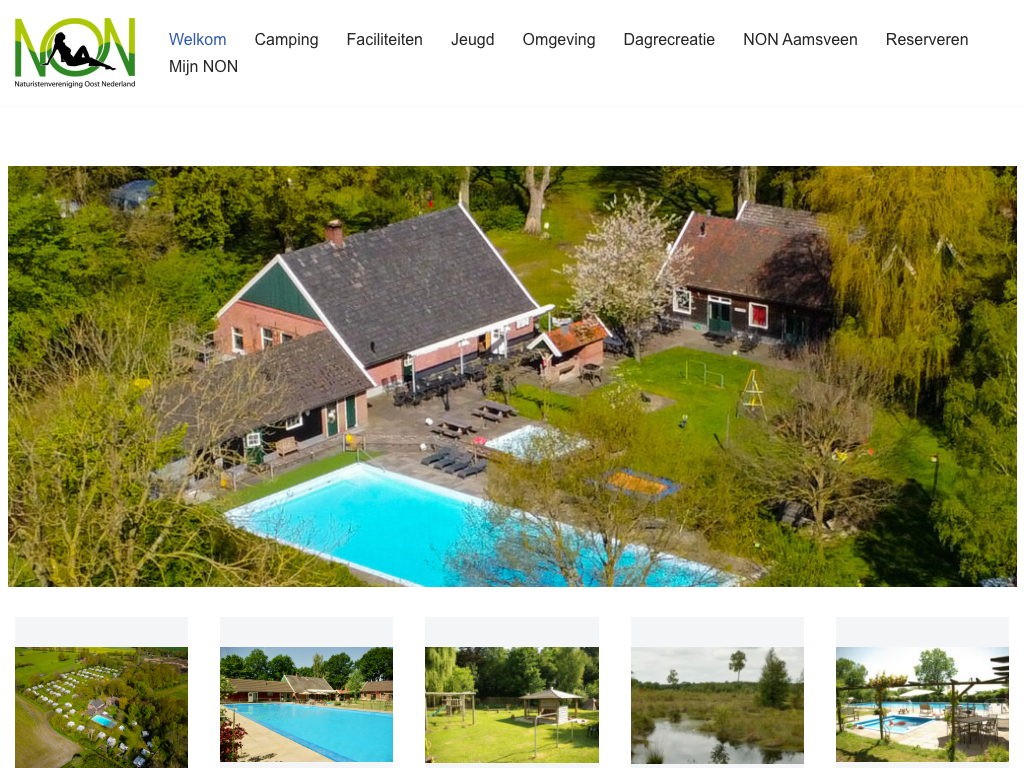This screenshot has height=768, width=1024.
Task: Open the swimming pool building thumbnail
Action: (x=306, y=705)
